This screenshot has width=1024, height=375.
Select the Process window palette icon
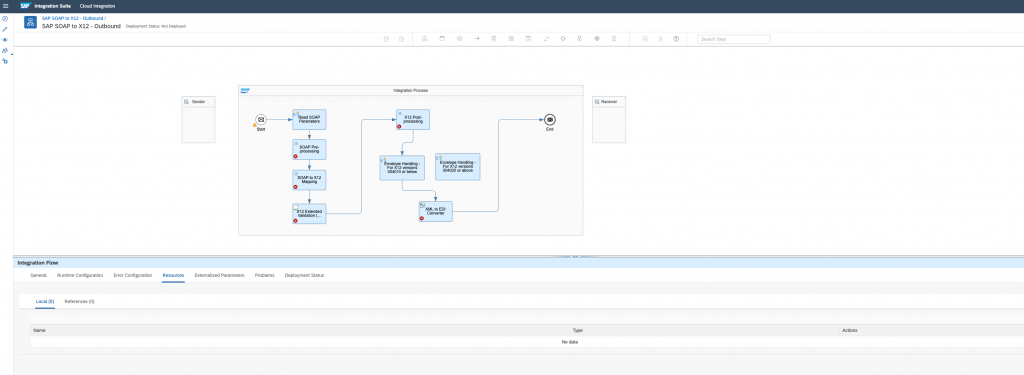(442, 39)
